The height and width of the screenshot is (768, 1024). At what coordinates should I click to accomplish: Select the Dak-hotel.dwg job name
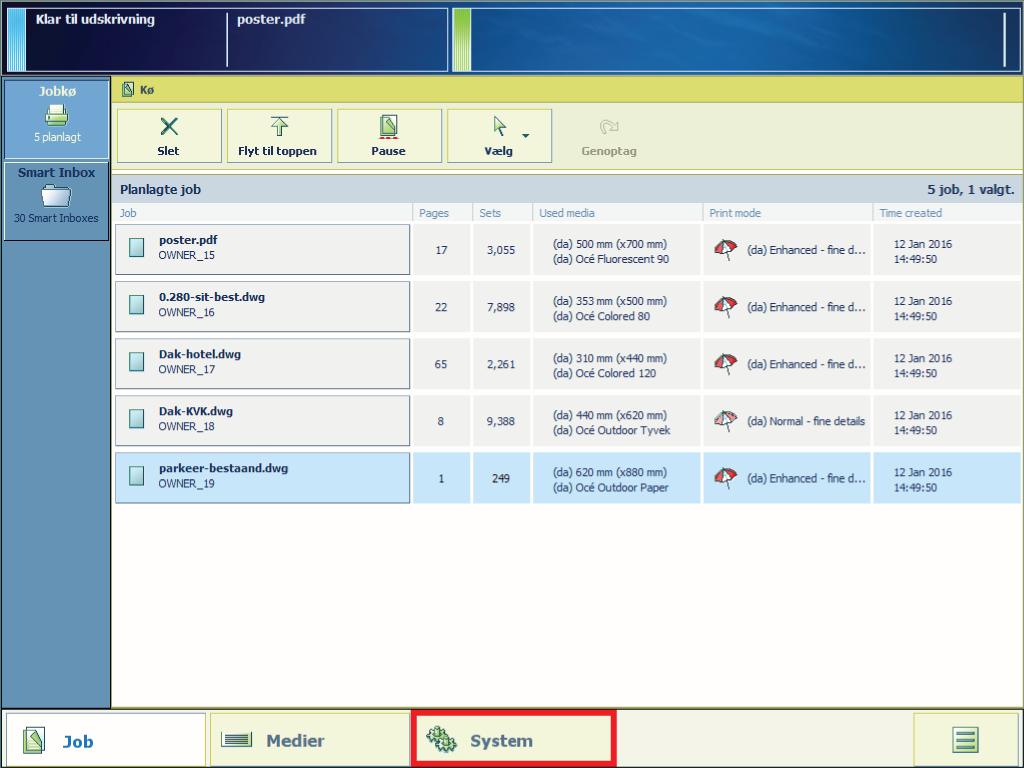click(200, 354)
